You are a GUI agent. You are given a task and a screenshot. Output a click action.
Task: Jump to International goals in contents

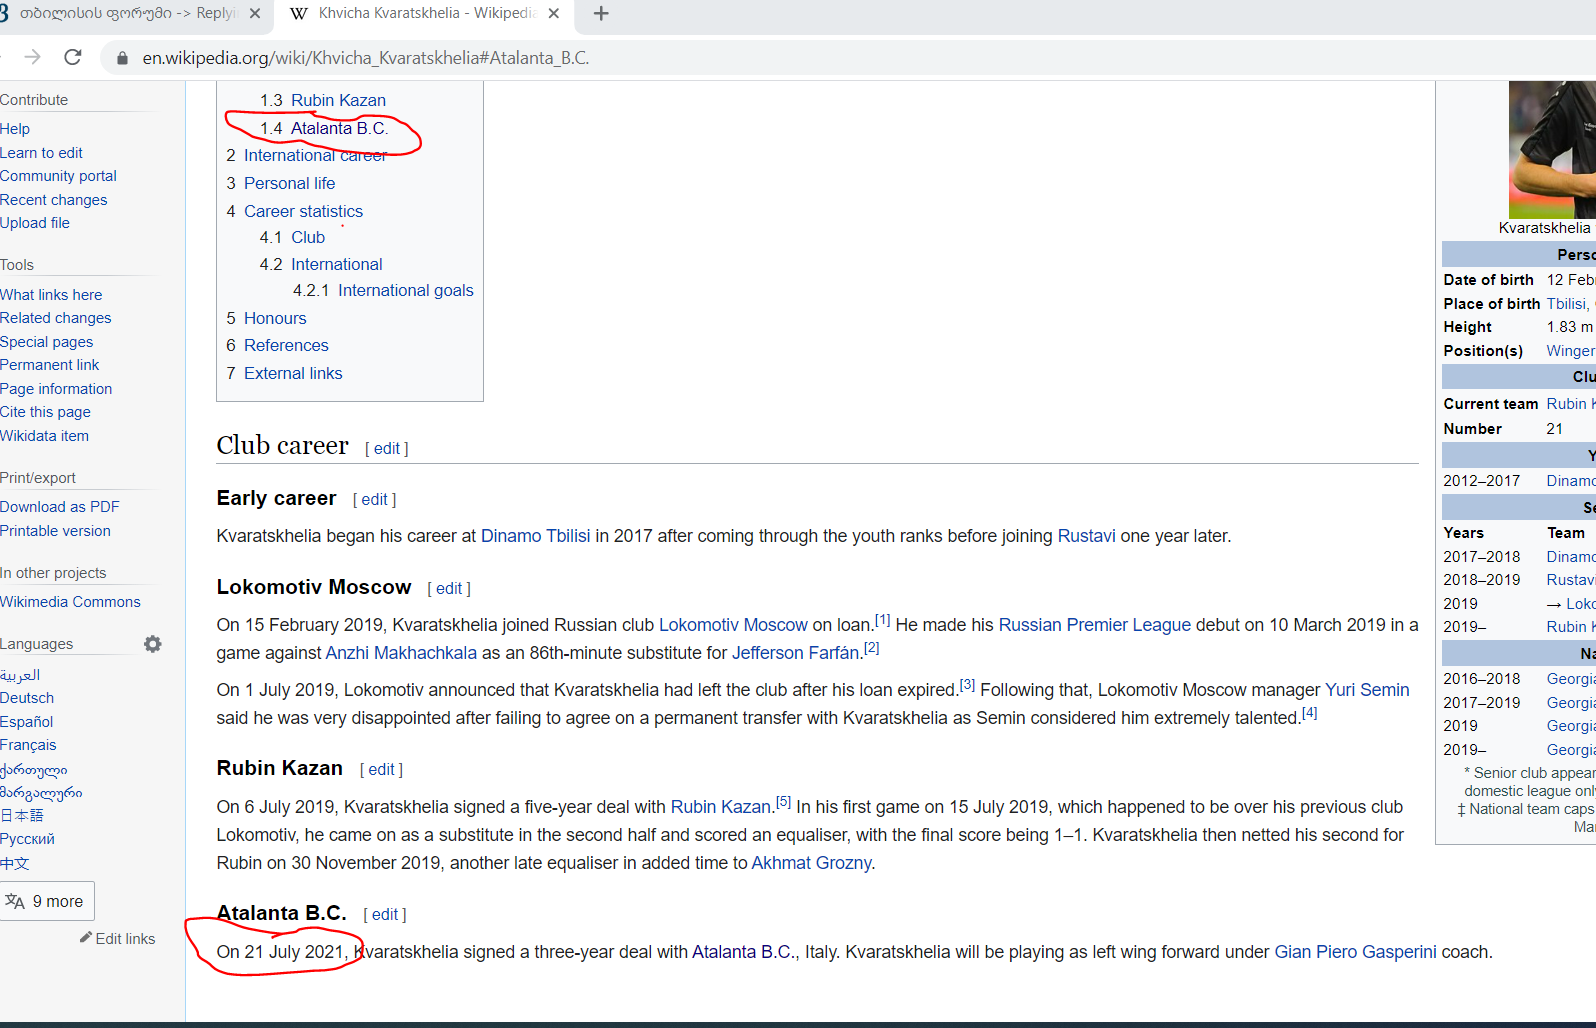[405, 290]
